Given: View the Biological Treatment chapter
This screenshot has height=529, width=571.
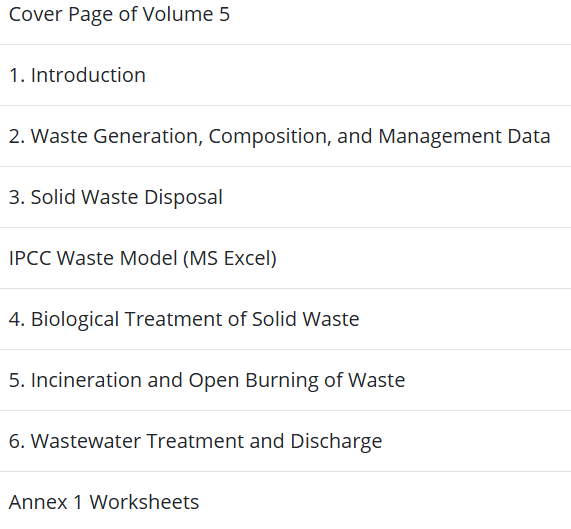Looking at the screenshot, I should coord(184,319).
